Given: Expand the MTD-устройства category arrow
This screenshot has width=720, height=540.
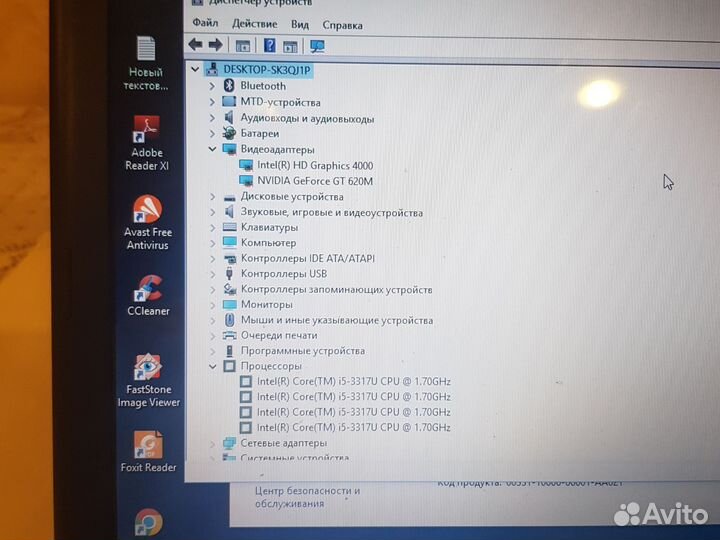Looking at the screenshot, I should point(212,102).
